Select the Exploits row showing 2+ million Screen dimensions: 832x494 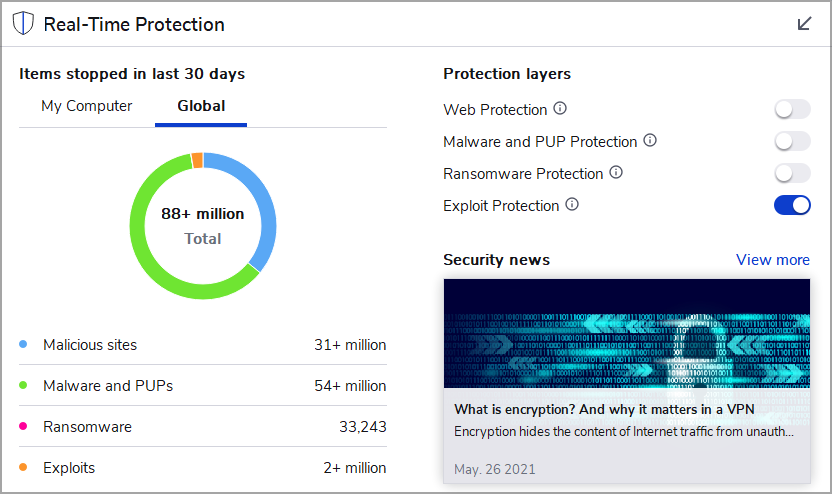click(203, 467)
